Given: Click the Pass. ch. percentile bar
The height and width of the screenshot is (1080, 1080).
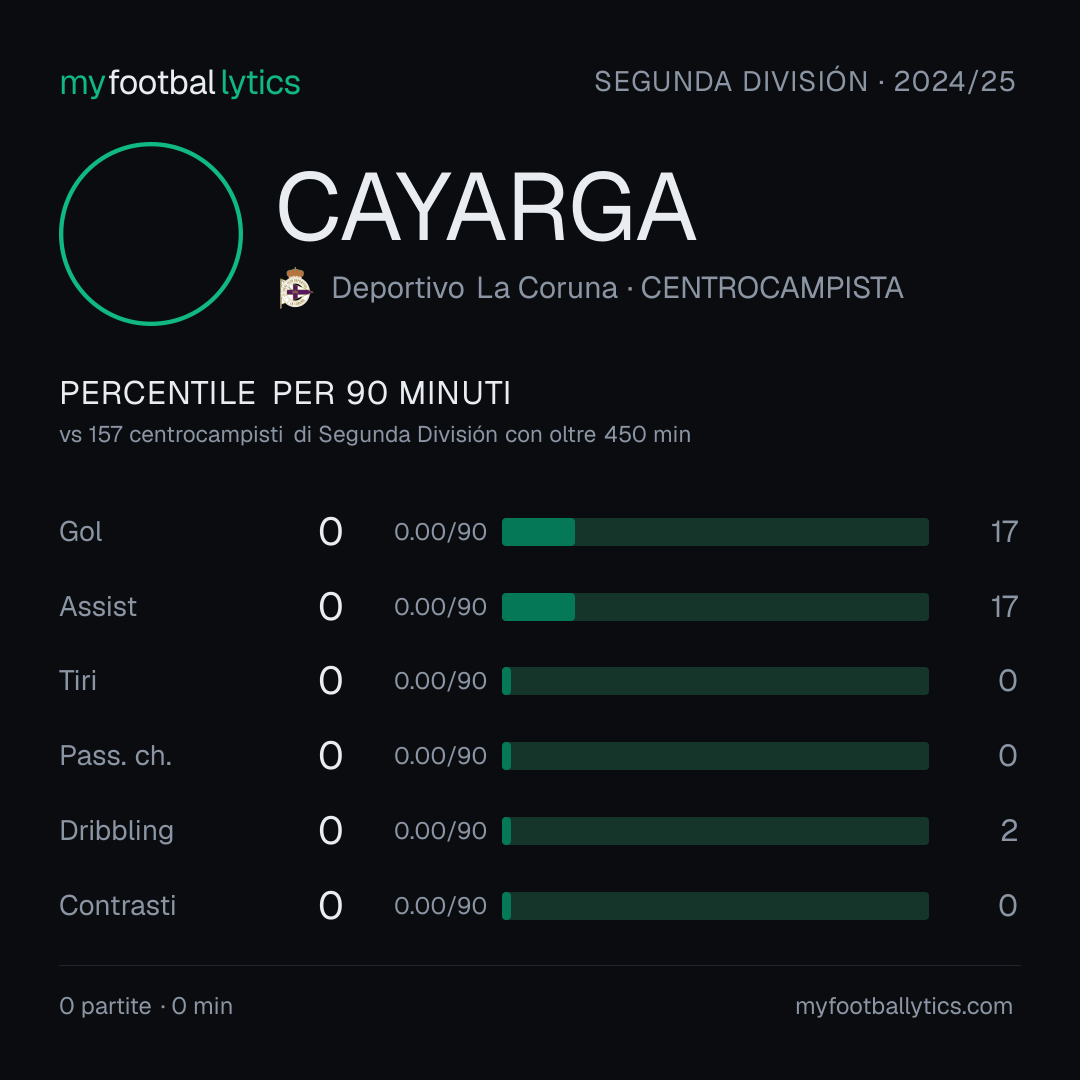Looking at the screenshot, I should click(x=715, y=756).
